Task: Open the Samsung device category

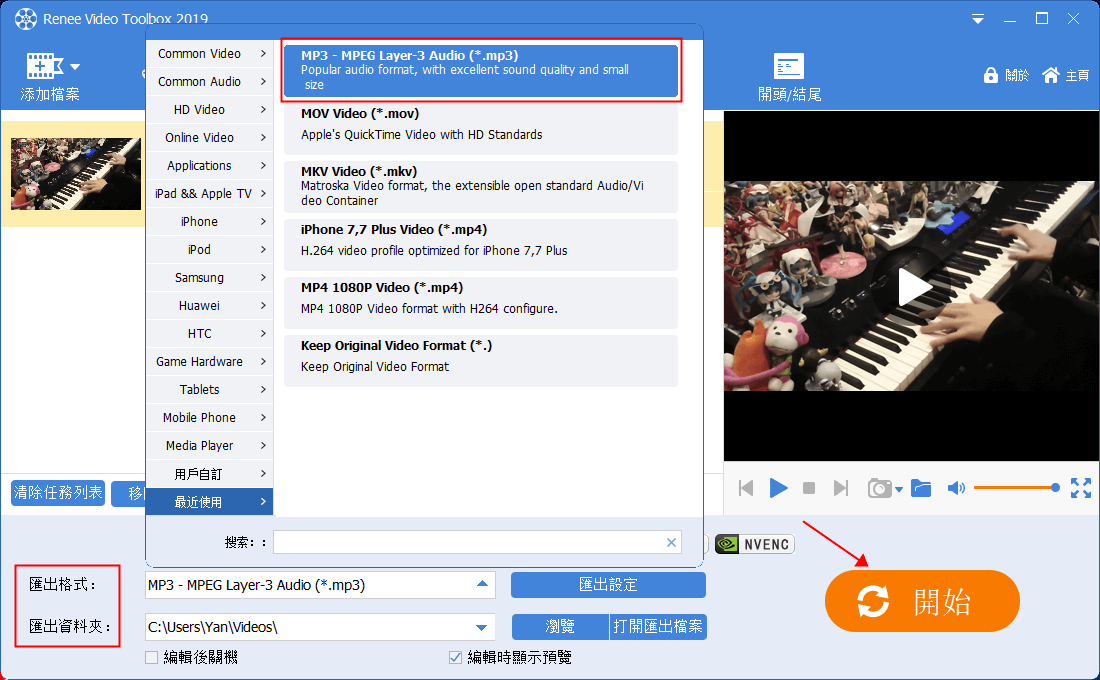Action: pos(210,278)
